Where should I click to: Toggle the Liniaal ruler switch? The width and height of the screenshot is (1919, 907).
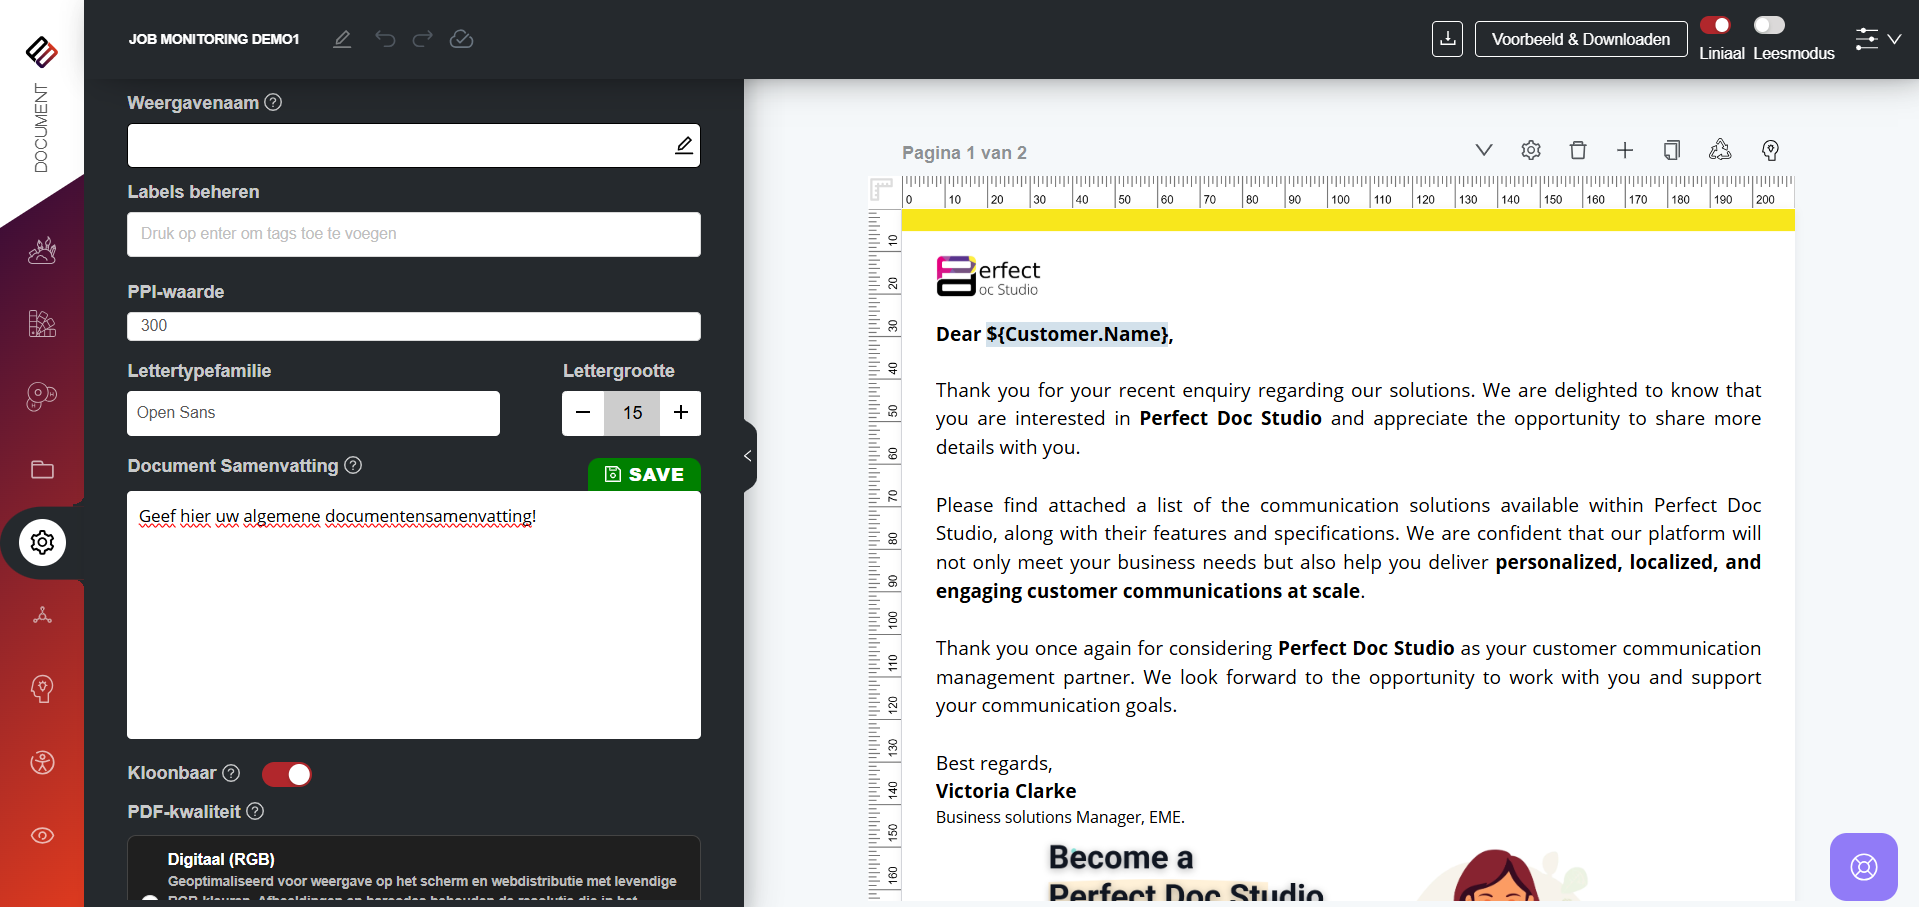click(1716, 25)
